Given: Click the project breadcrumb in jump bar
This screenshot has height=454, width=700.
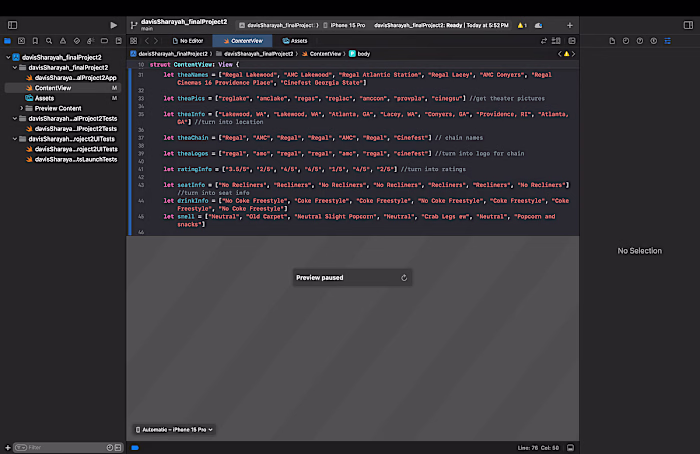Looking at the screenshot, I should pyautogui.click(x=169, y=54).
